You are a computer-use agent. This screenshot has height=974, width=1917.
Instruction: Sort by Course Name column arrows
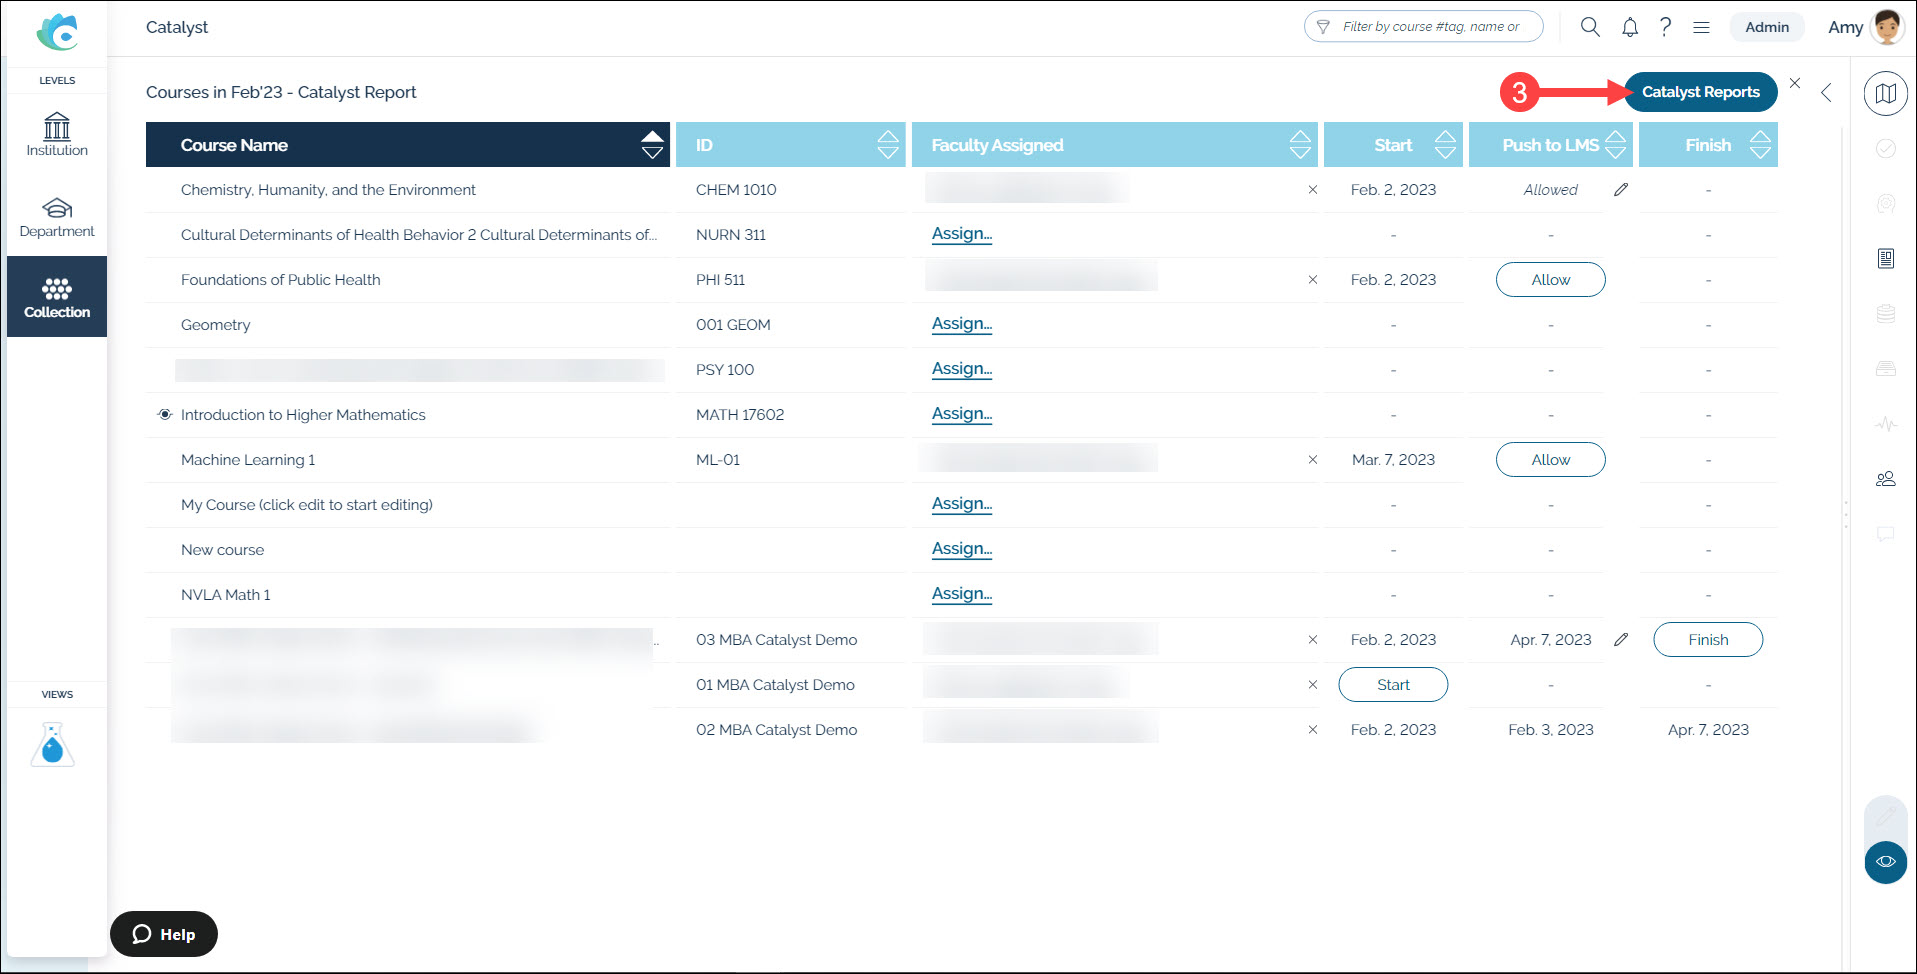click(x=652, y=145)
